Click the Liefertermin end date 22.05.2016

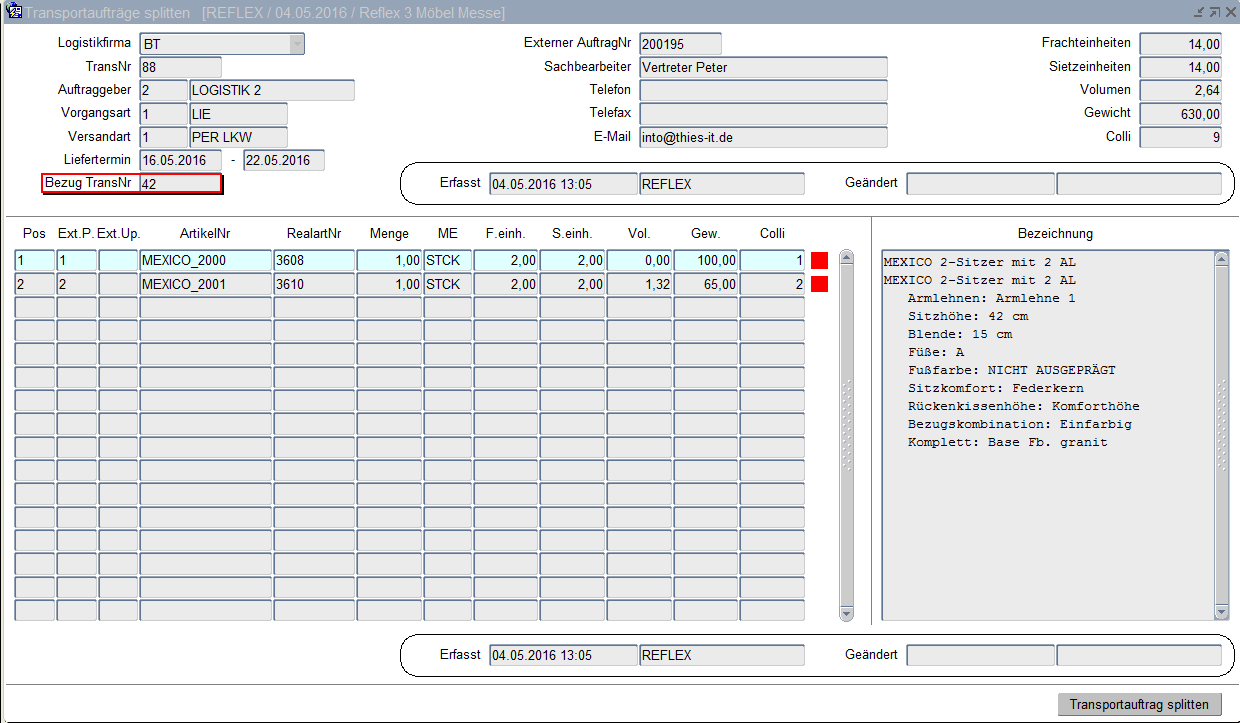click(x=284, y=161)
